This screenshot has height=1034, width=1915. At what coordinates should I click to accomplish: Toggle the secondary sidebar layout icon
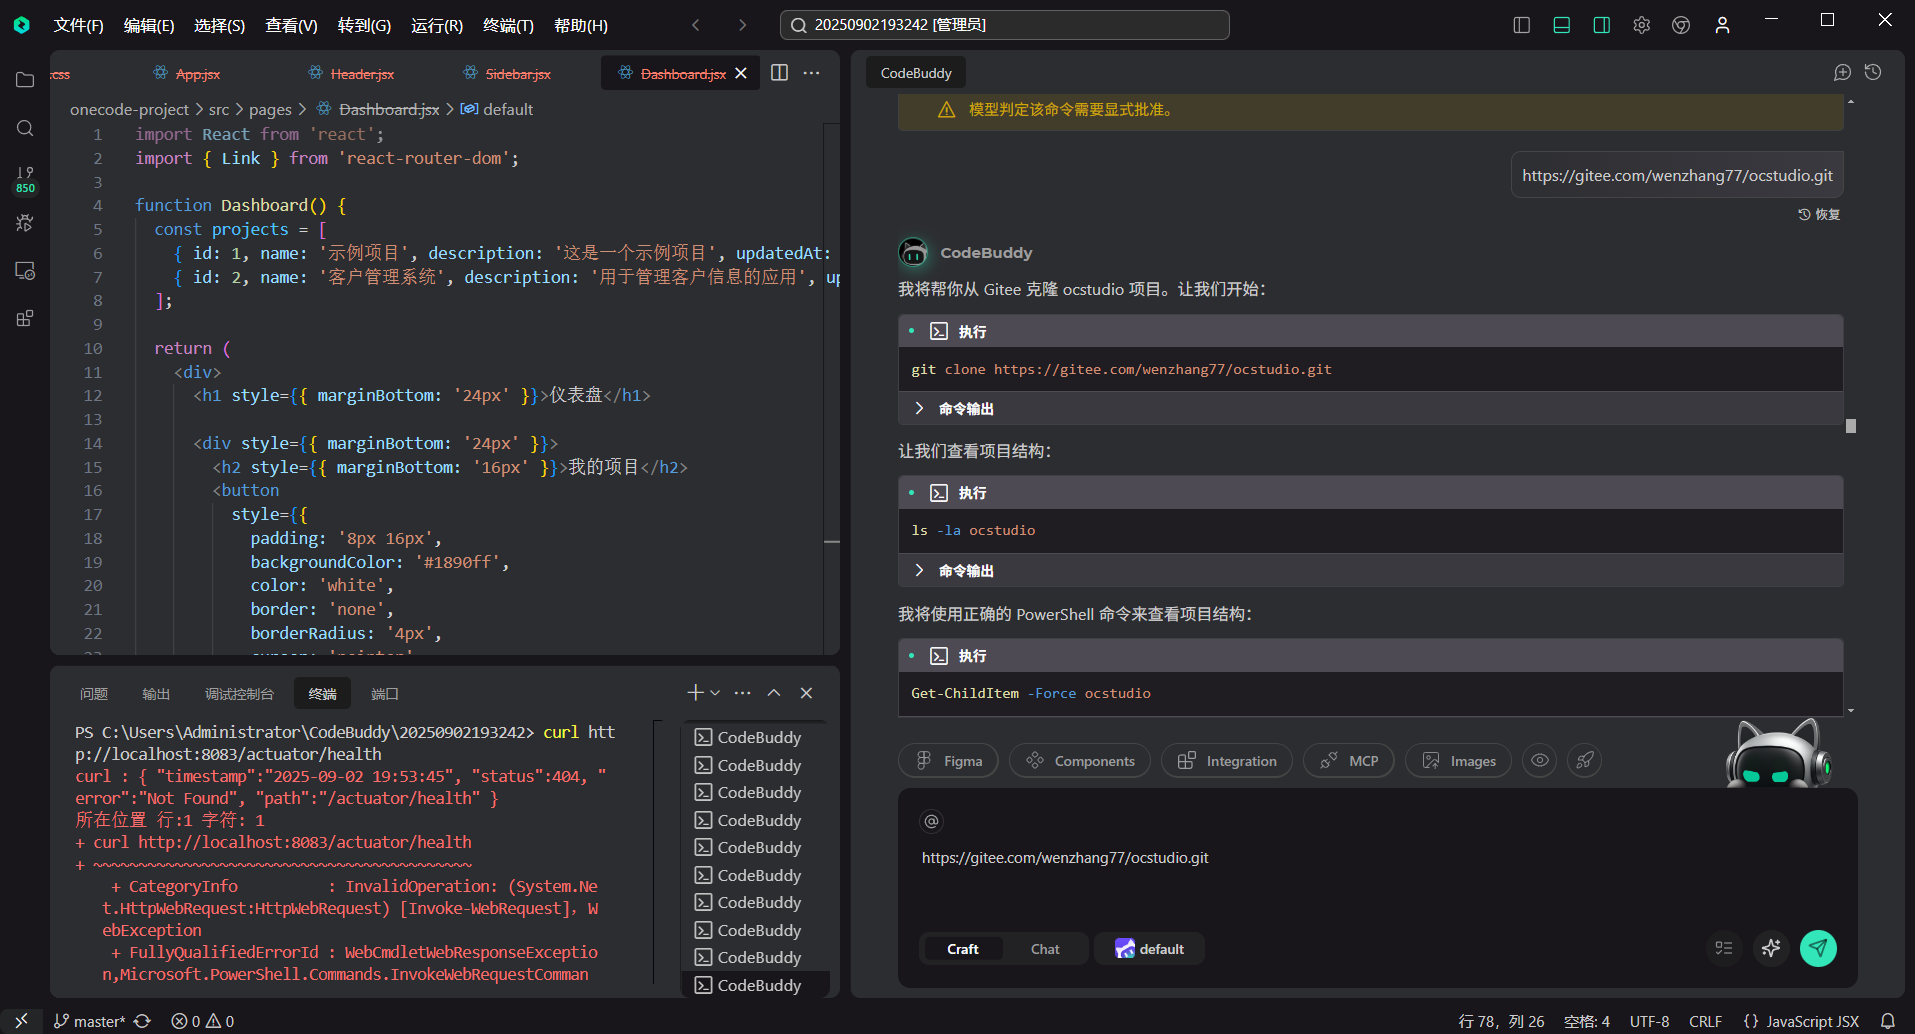pyautogui.click(x=1602, y=25)
